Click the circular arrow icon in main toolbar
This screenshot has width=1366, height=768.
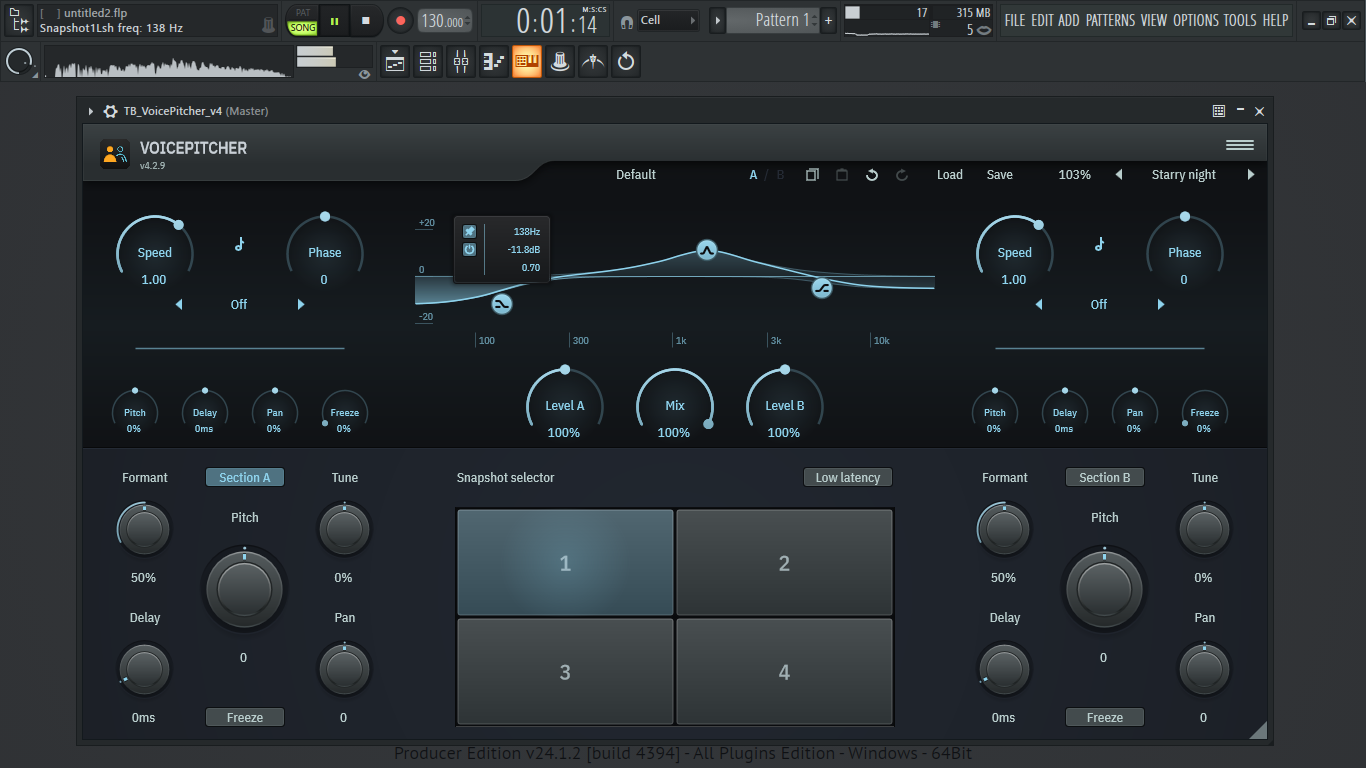tap(626, 62)
